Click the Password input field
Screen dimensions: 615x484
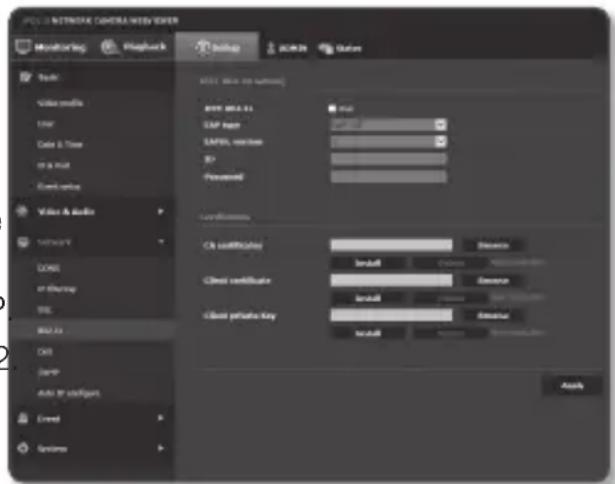[x=389, y=176]
